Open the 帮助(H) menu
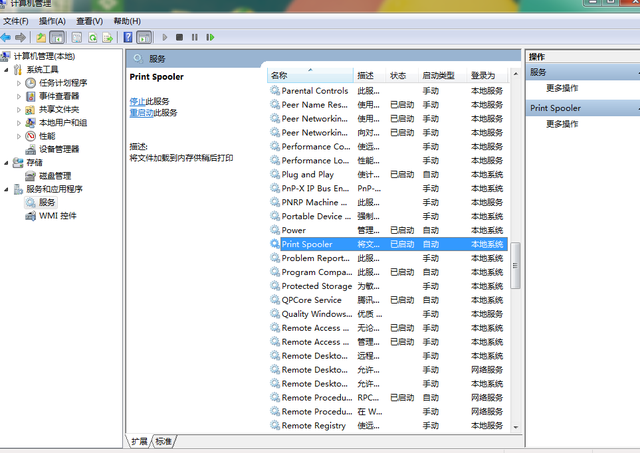Screen dimensions: 640x453 coord(127,21)
